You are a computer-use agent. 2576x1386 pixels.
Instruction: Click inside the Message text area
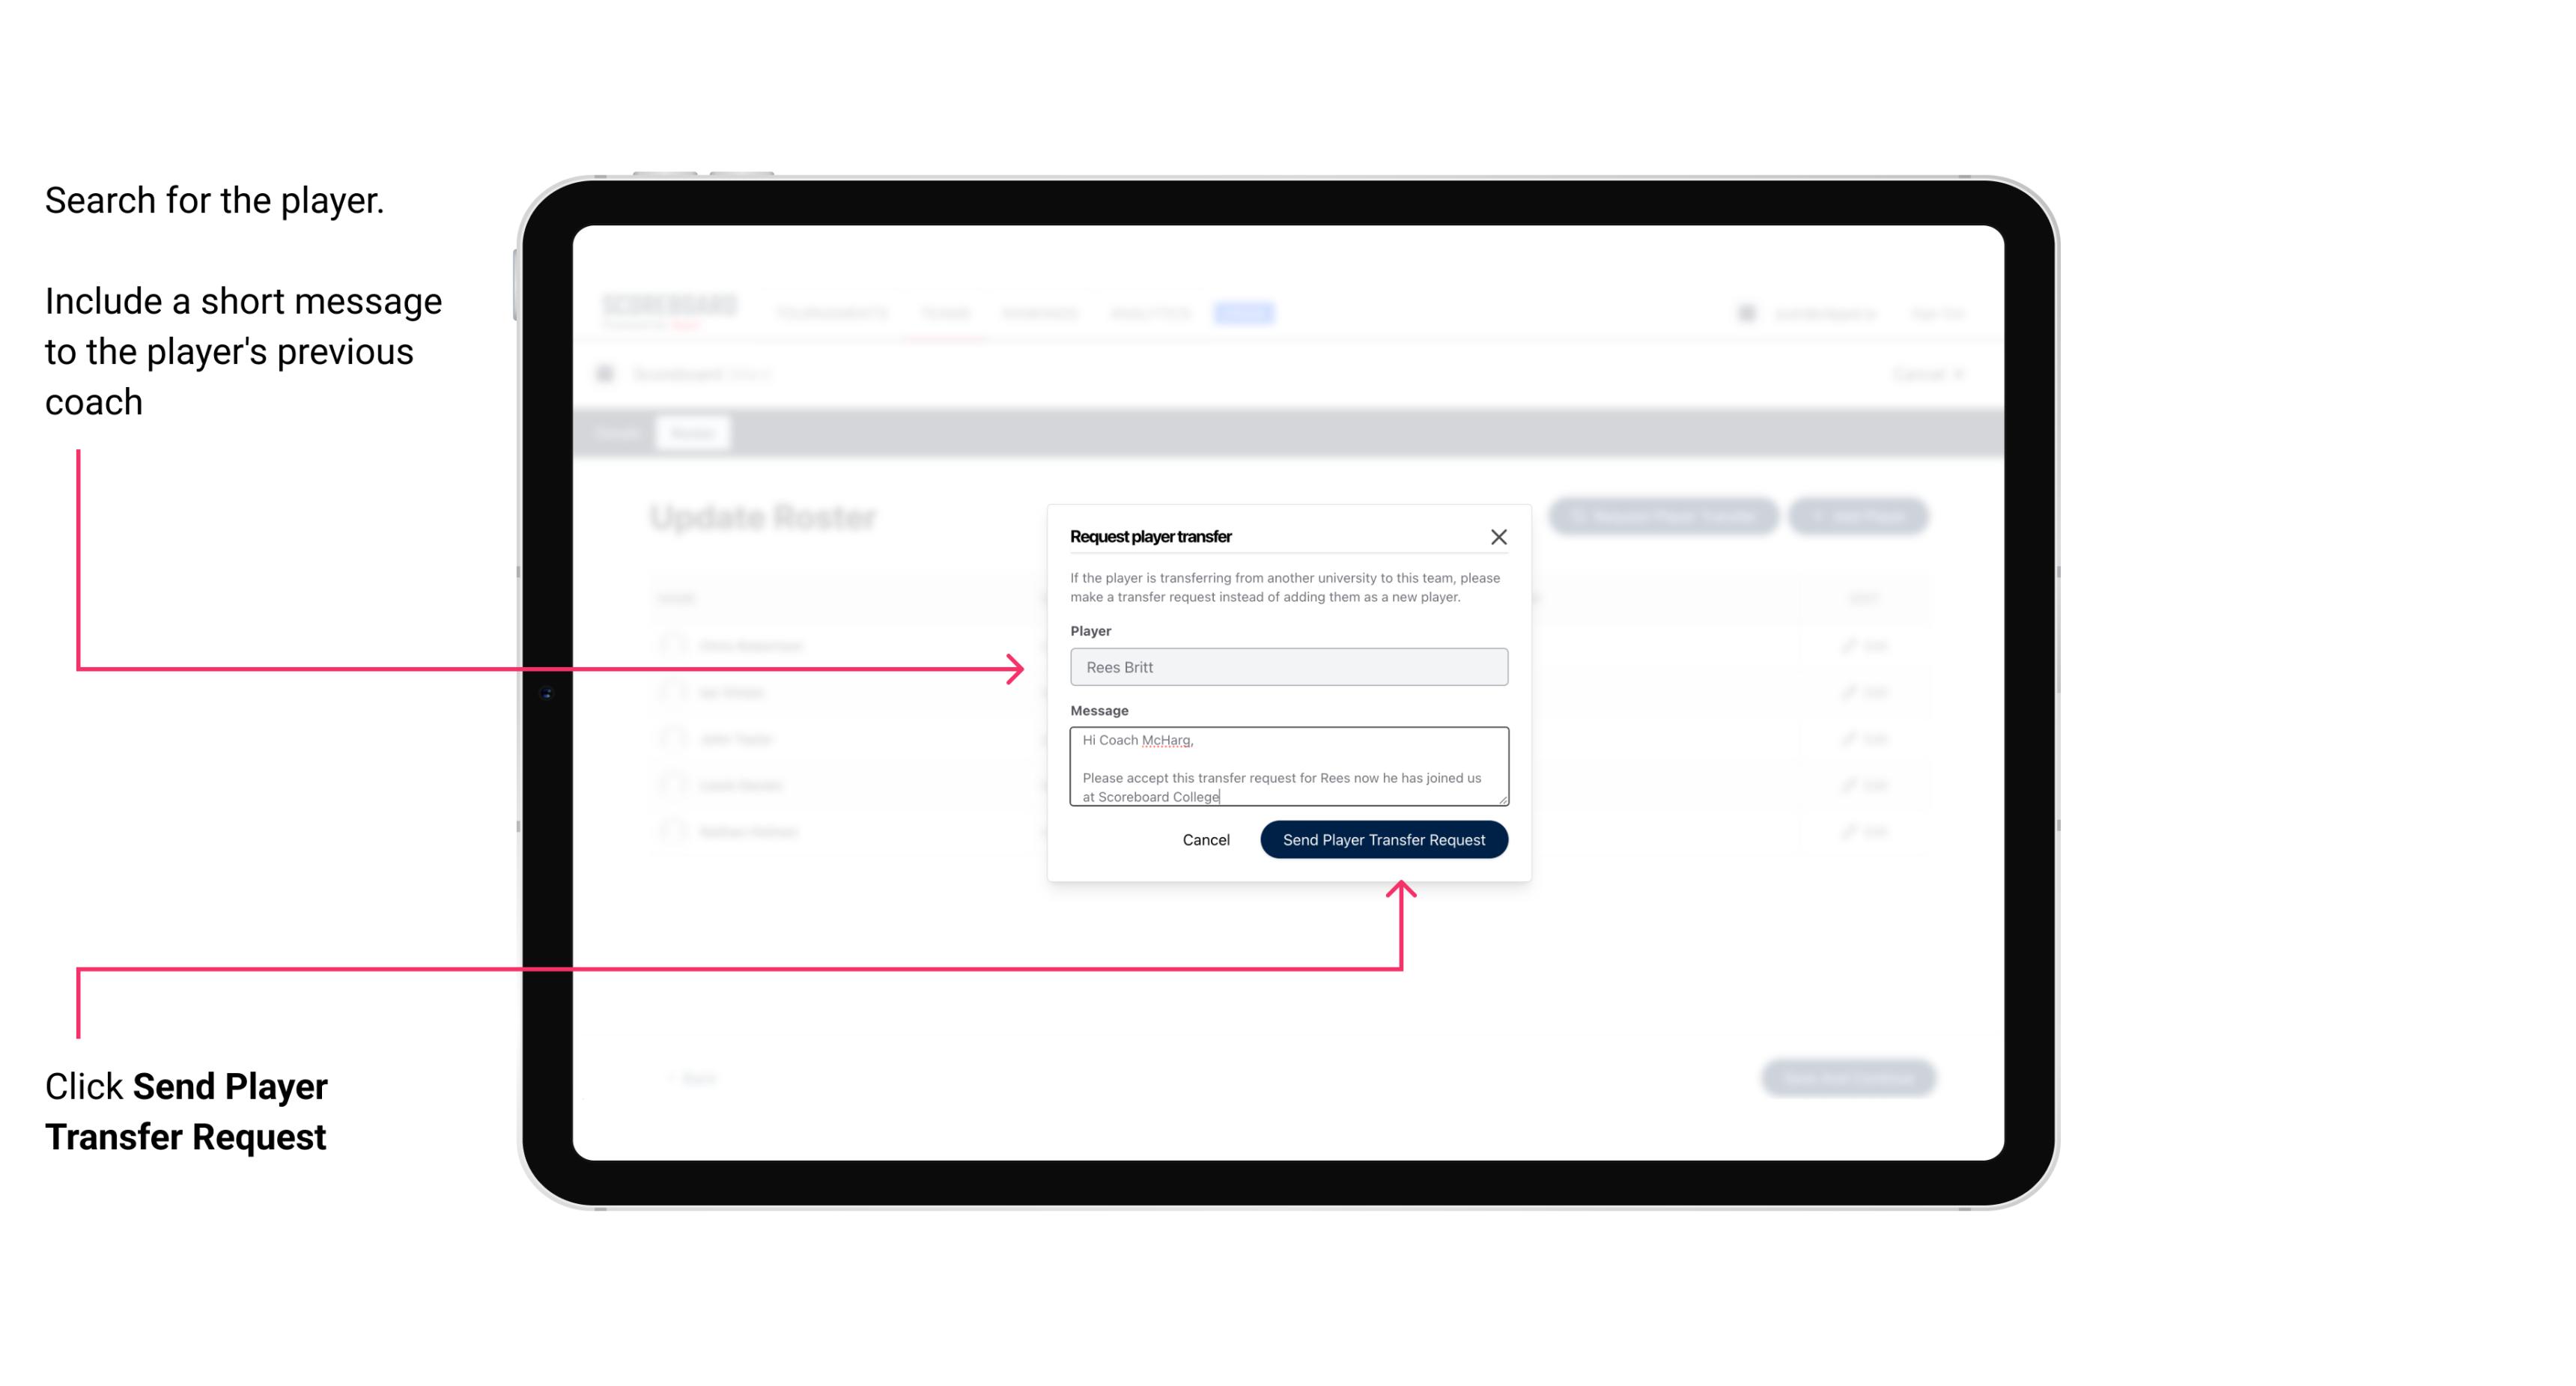1287,767
